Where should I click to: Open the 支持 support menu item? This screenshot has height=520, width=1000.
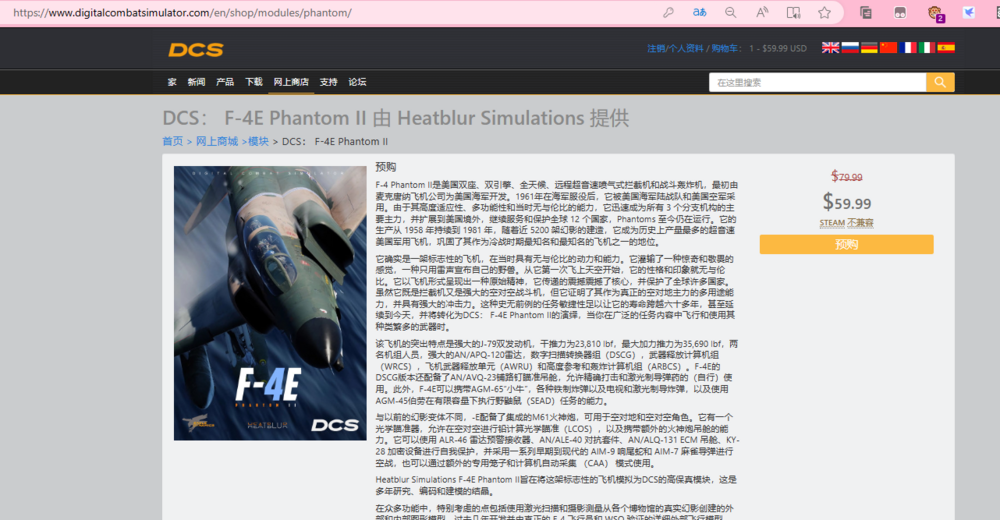click(328, 82)
